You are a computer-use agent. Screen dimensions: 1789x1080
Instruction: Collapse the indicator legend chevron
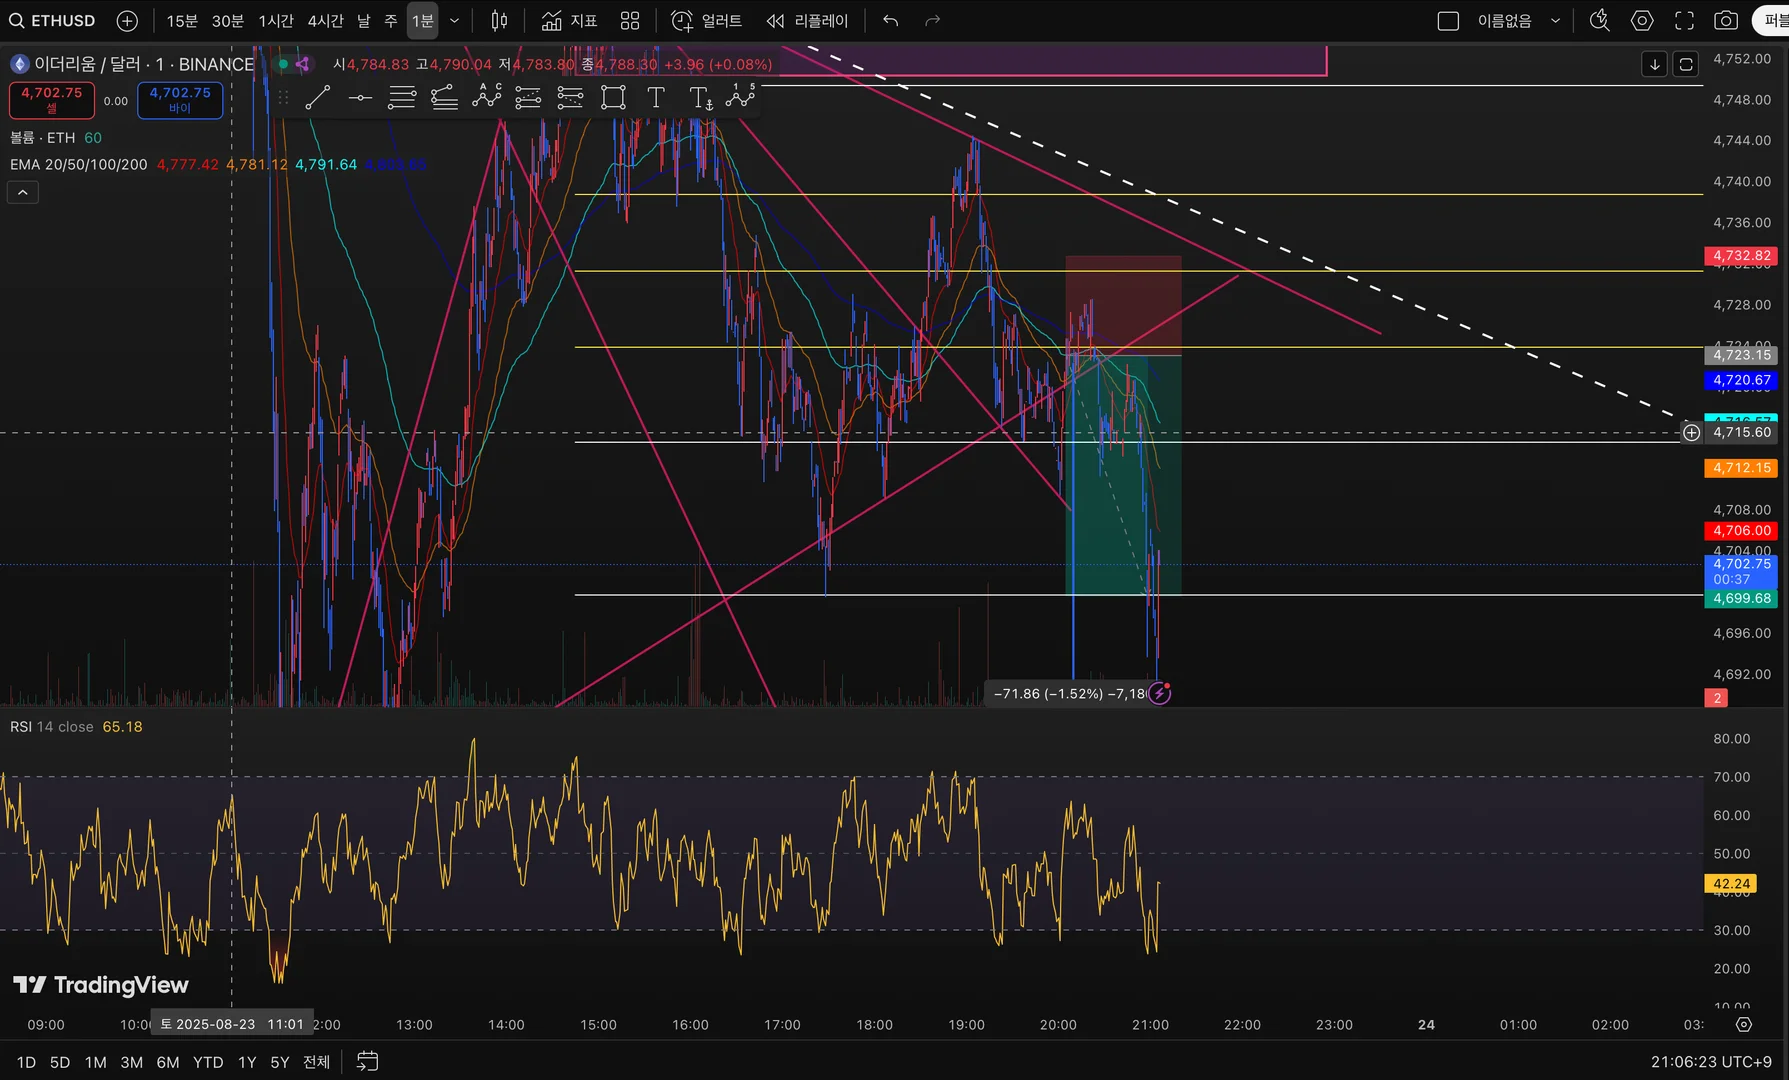(23, 192)
